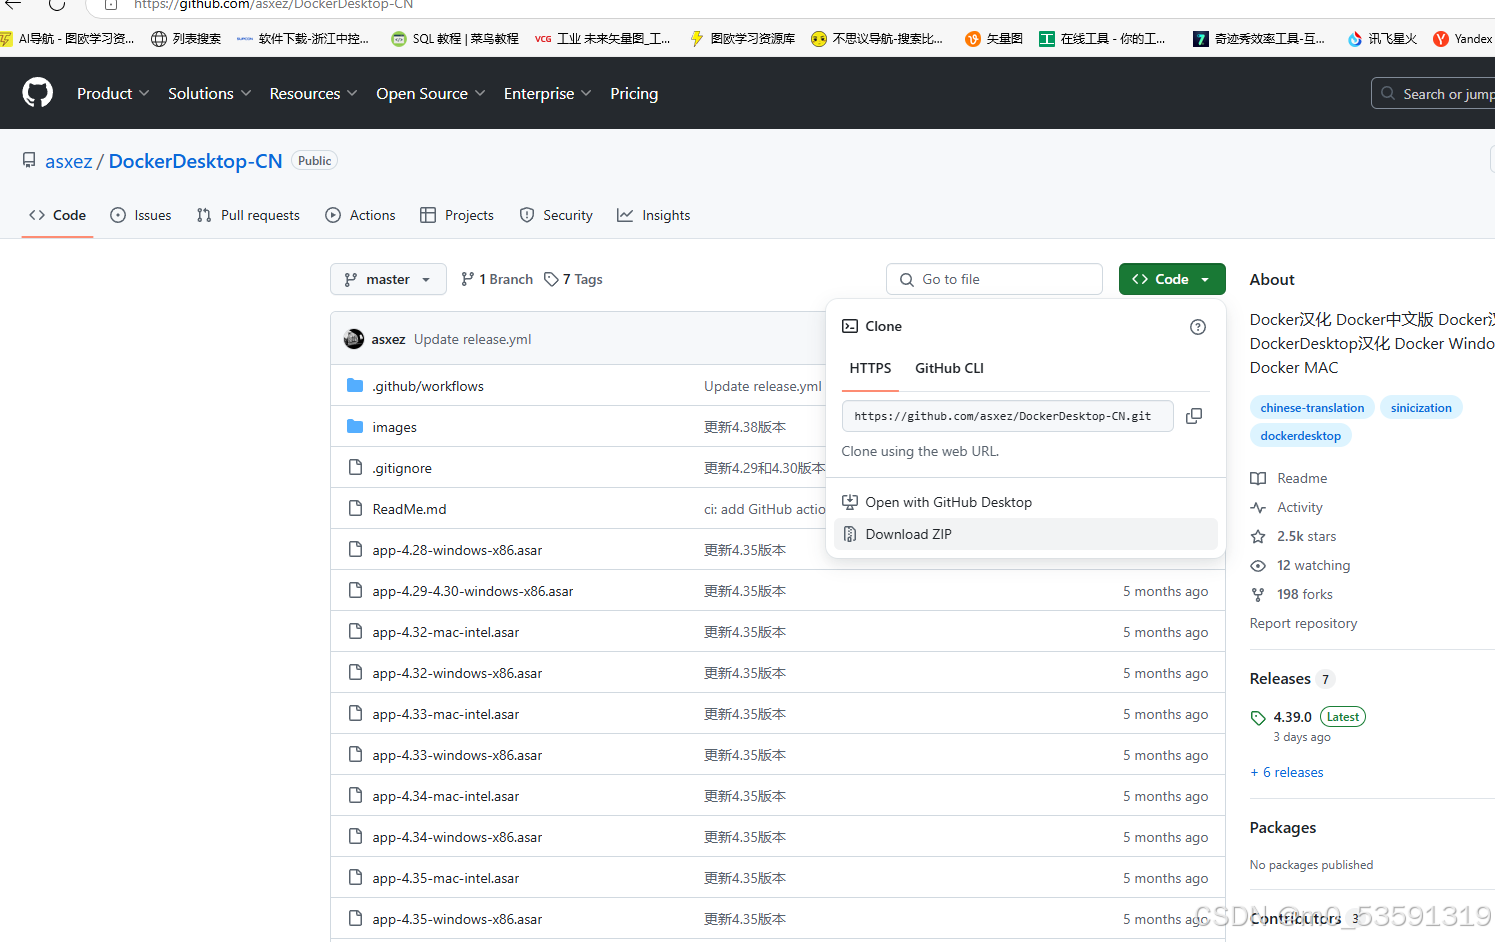Open the Pull requests tab
The height and width of the screenshot is (942, 1495).
click(248, 215)
